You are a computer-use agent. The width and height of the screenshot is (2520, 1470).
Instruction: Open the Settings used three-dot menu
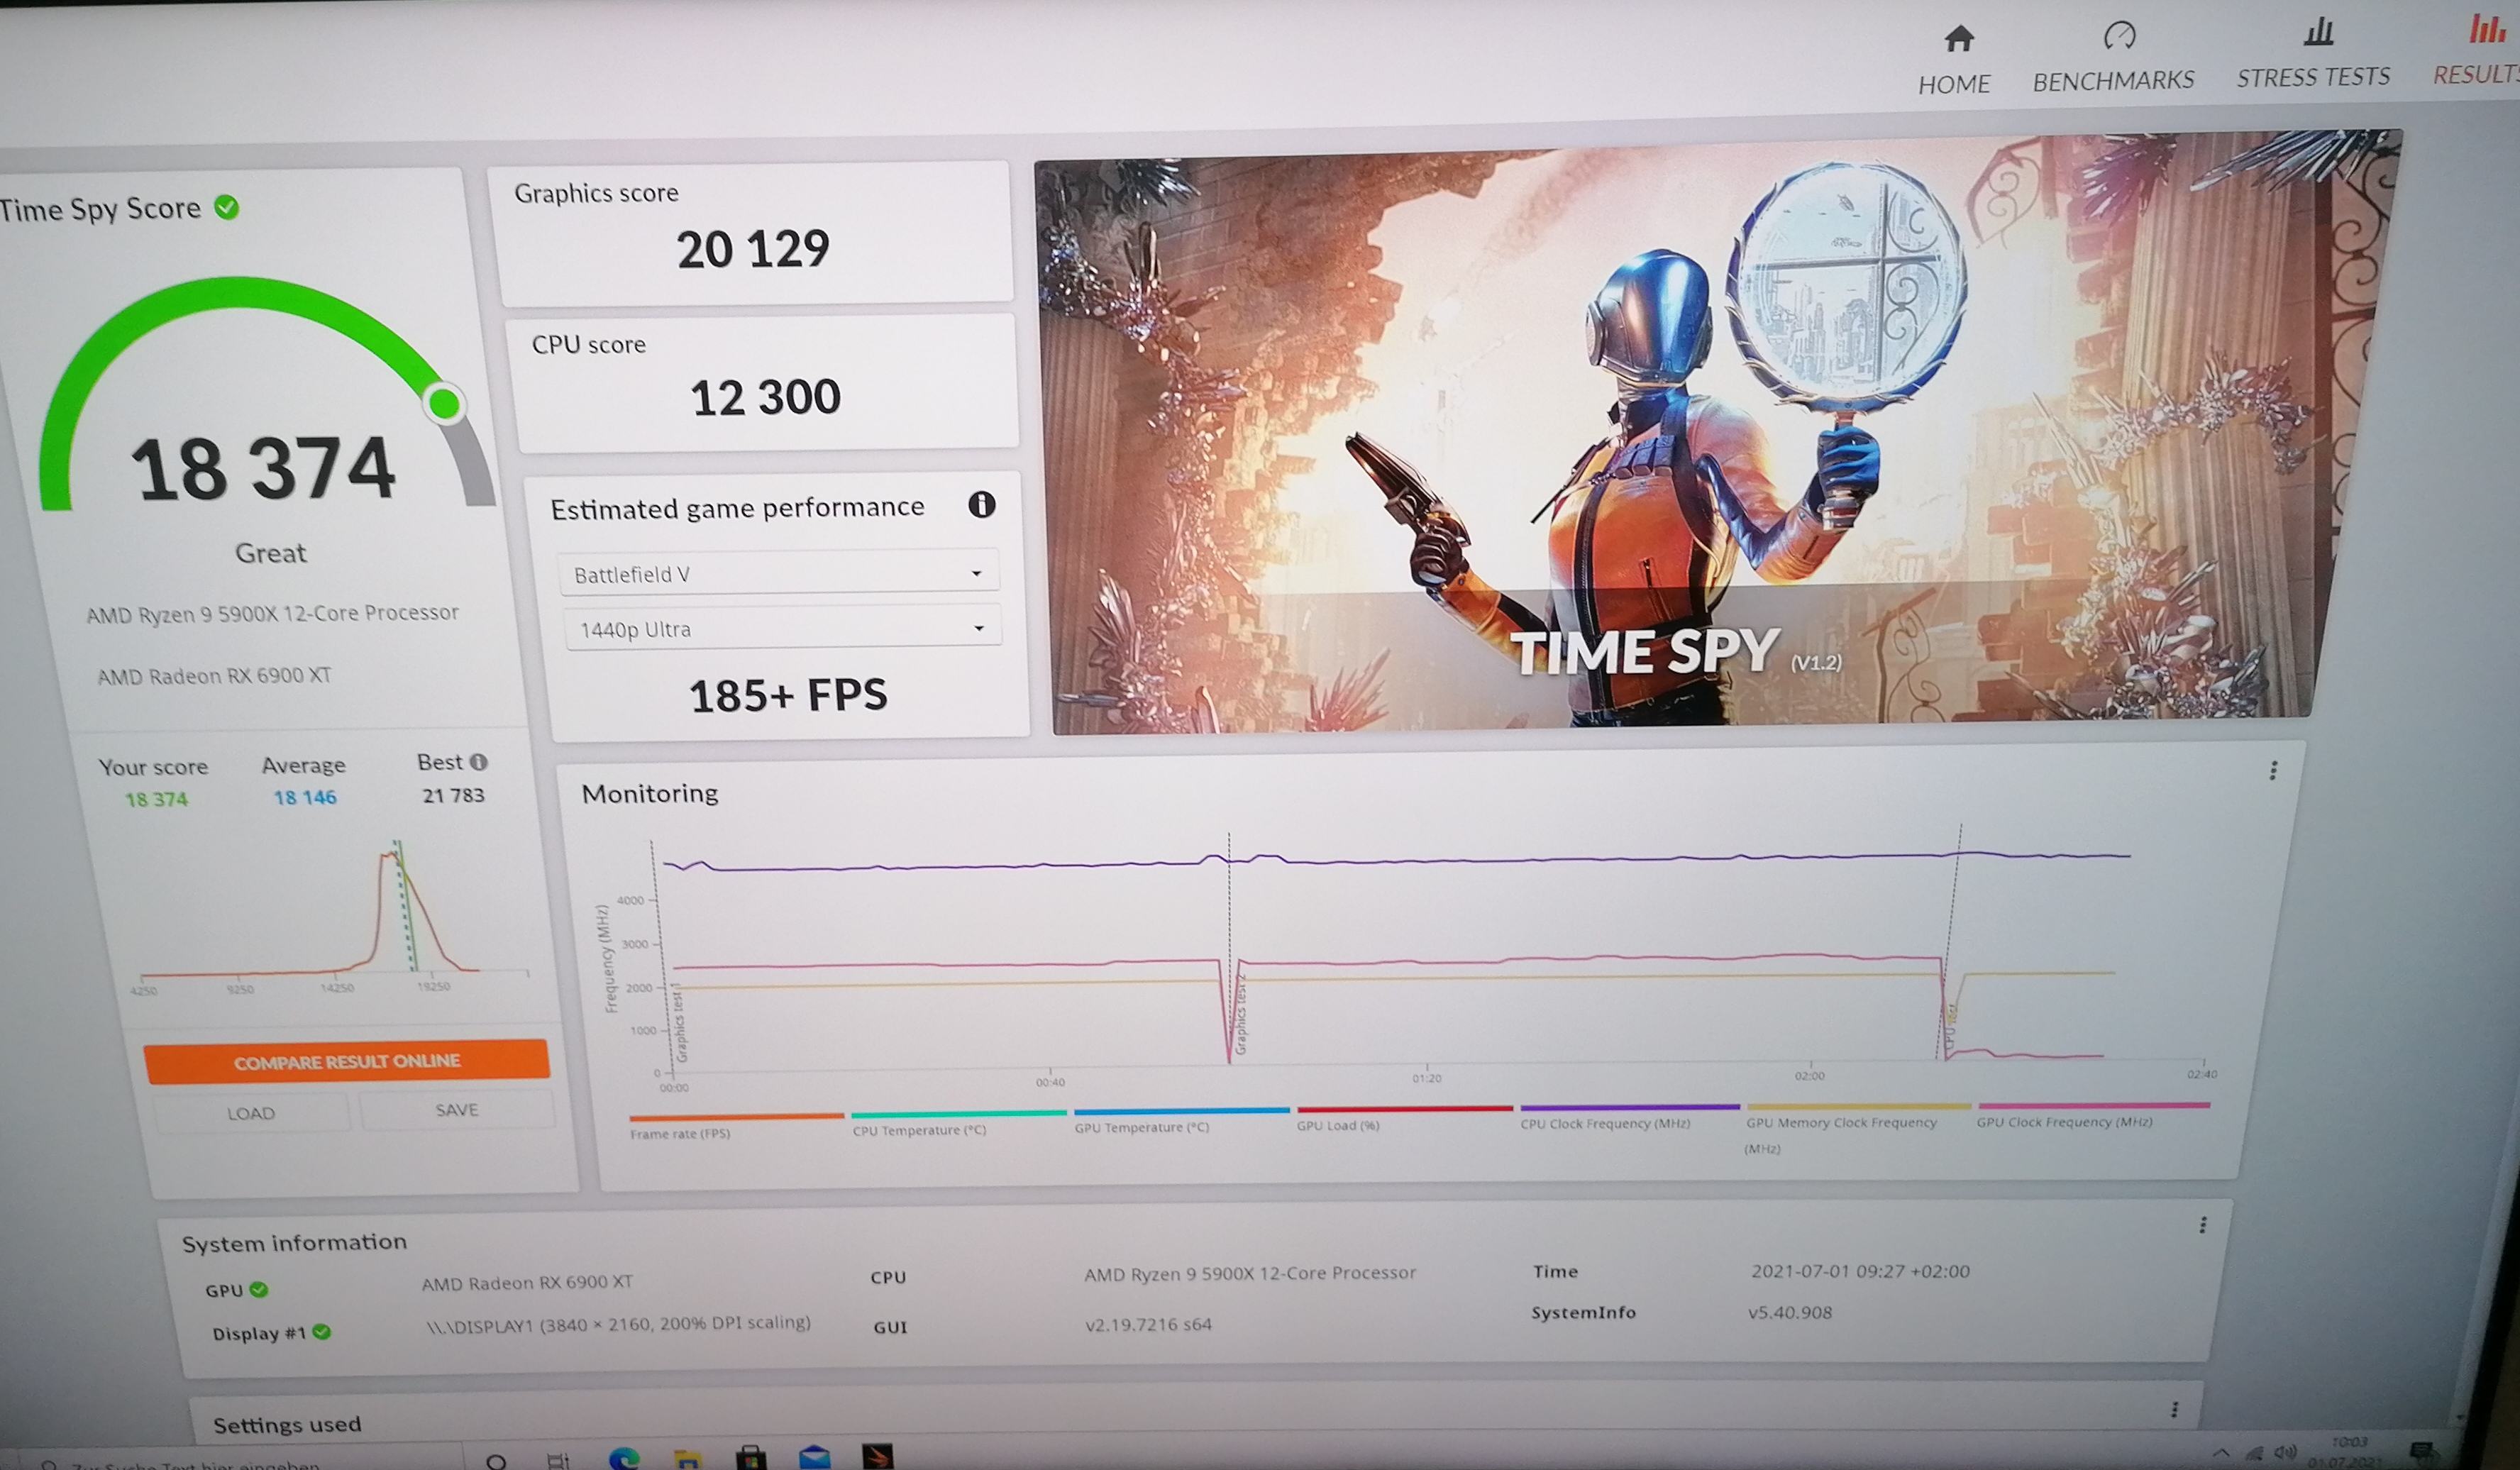[x=2174, y=1409]
